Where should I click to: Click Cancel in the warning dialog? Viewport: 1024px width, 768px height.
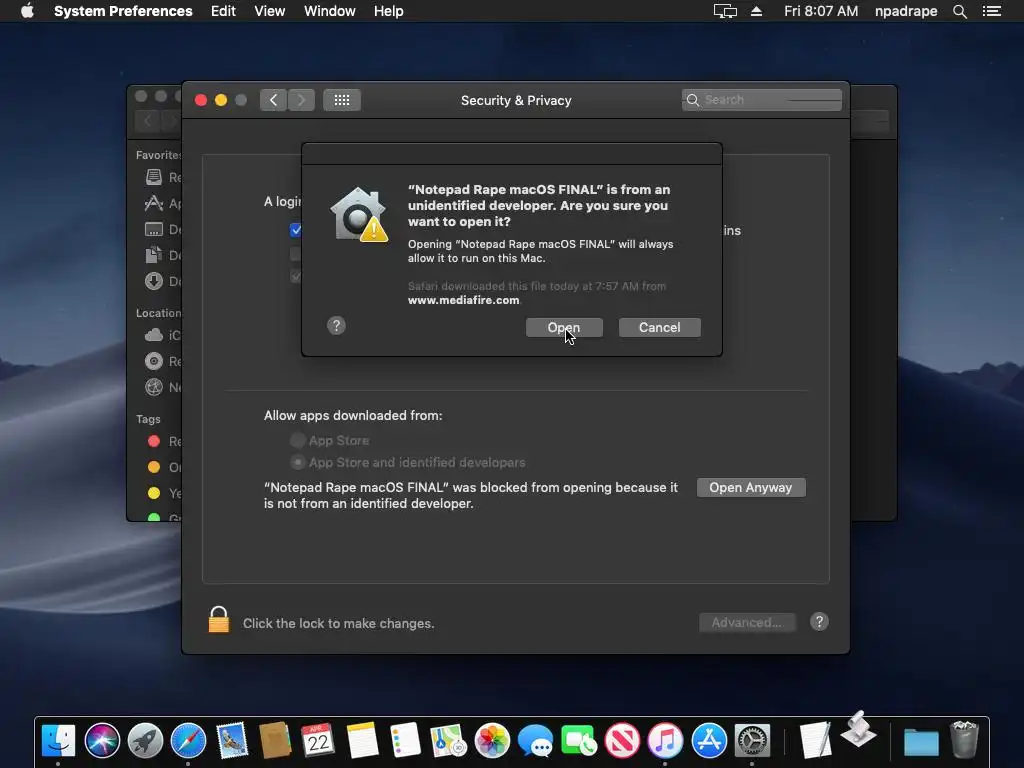click(x=660, y=327)
